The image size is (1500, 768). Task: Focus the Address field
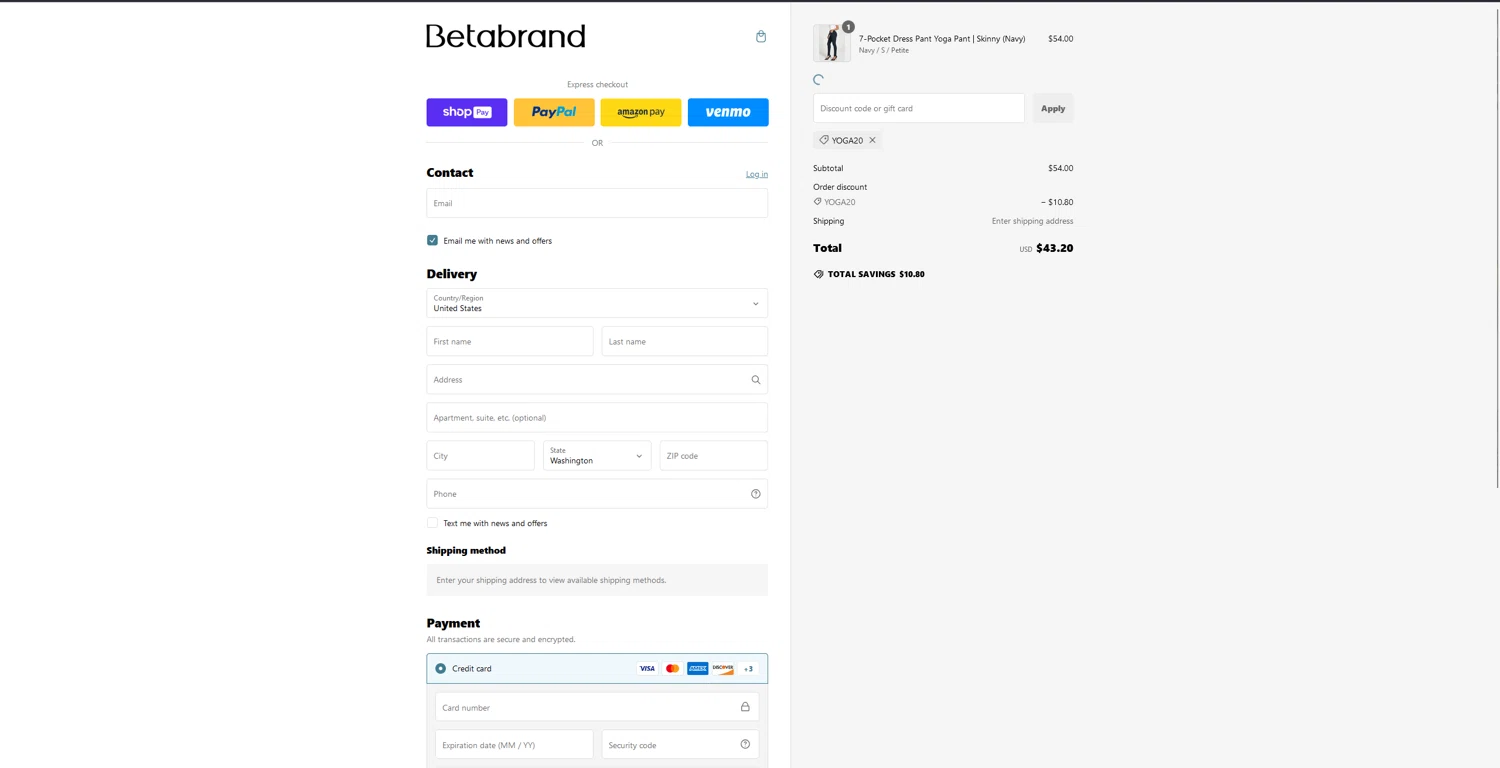coord(597,380)
